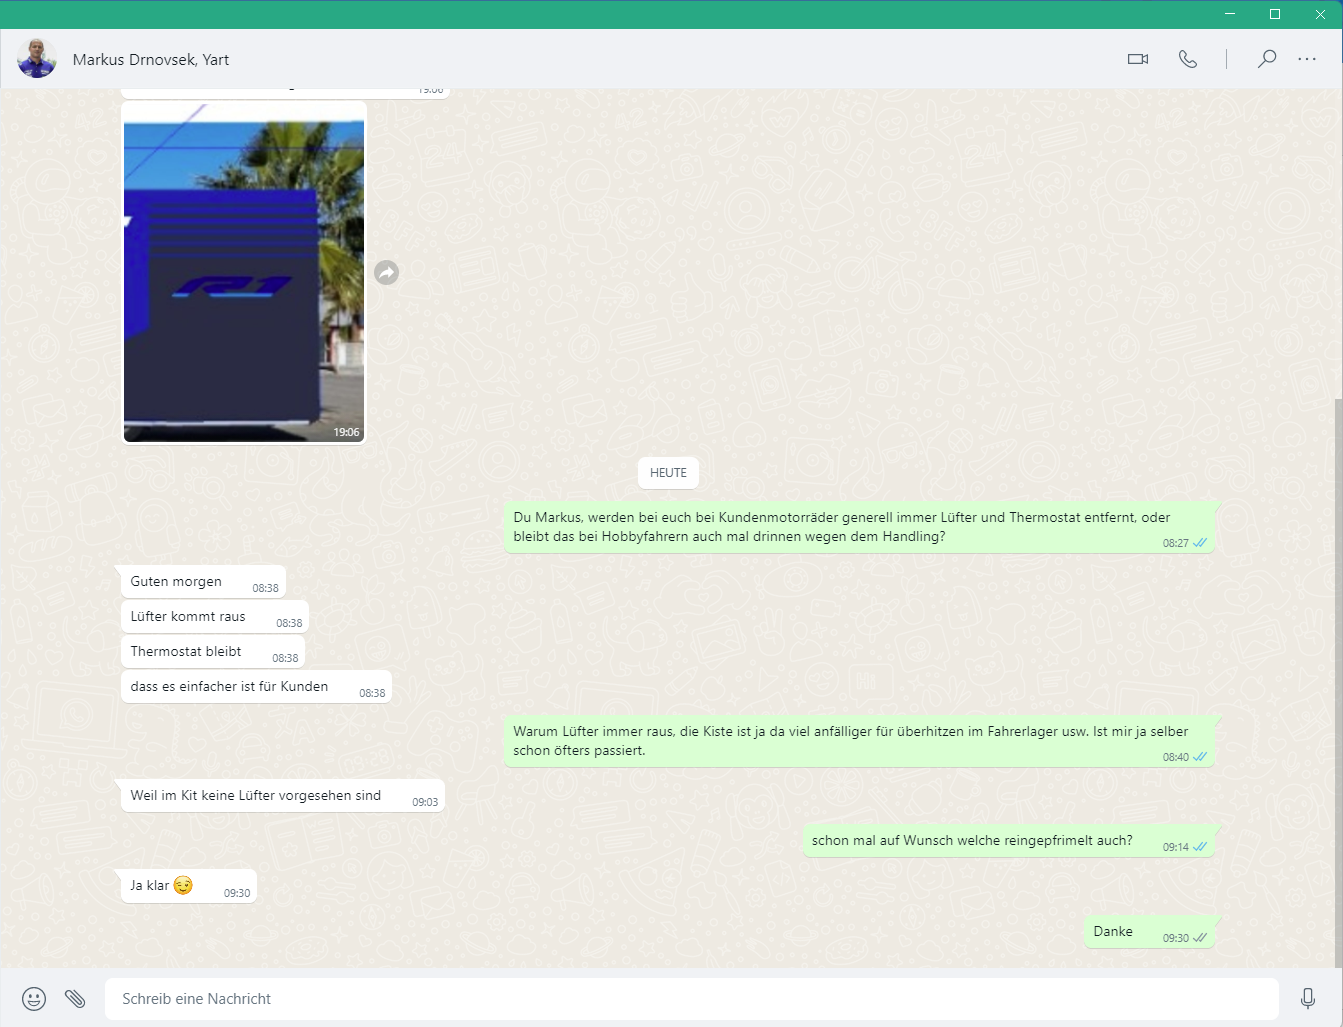Maximize the WhatsApp window
Screen dimensions: 1343x1027
(x=1275, y=14)
